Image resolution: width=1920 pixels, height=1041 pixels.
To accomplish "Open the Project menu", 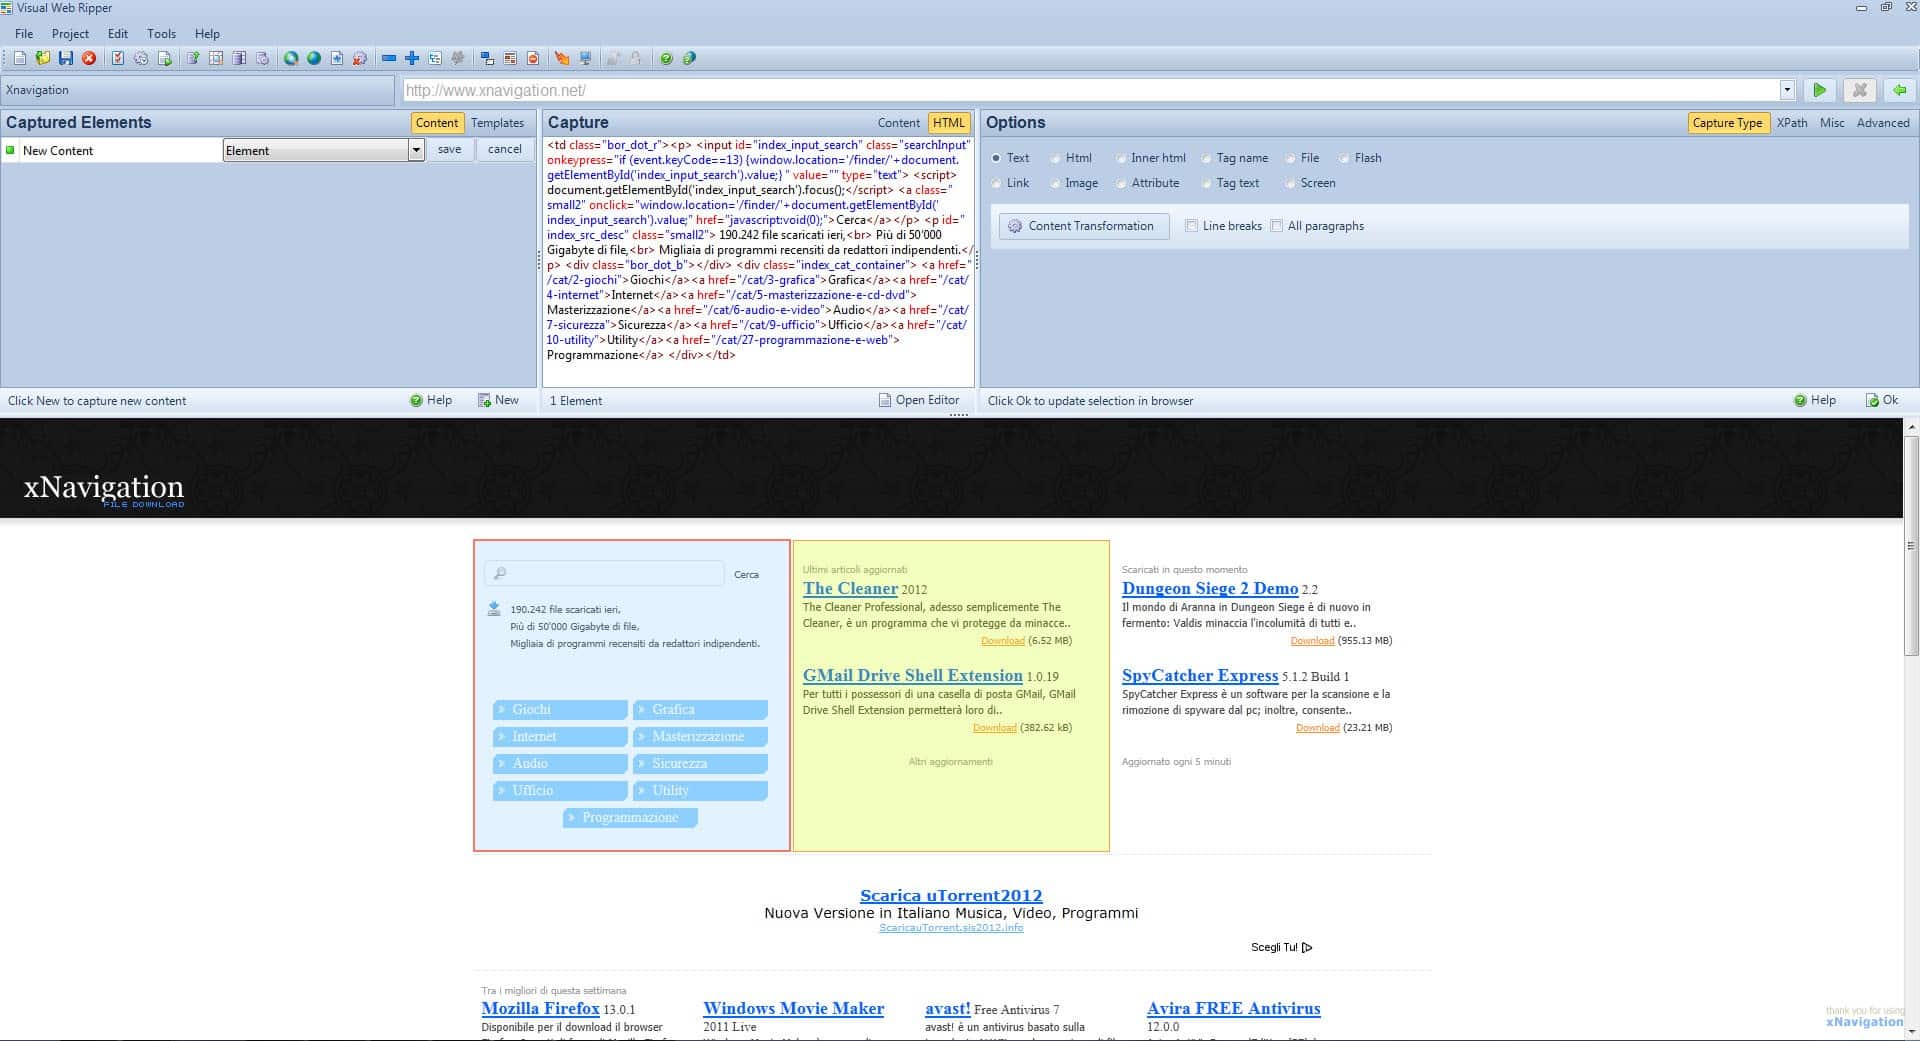I will click(x=70, y=33).
